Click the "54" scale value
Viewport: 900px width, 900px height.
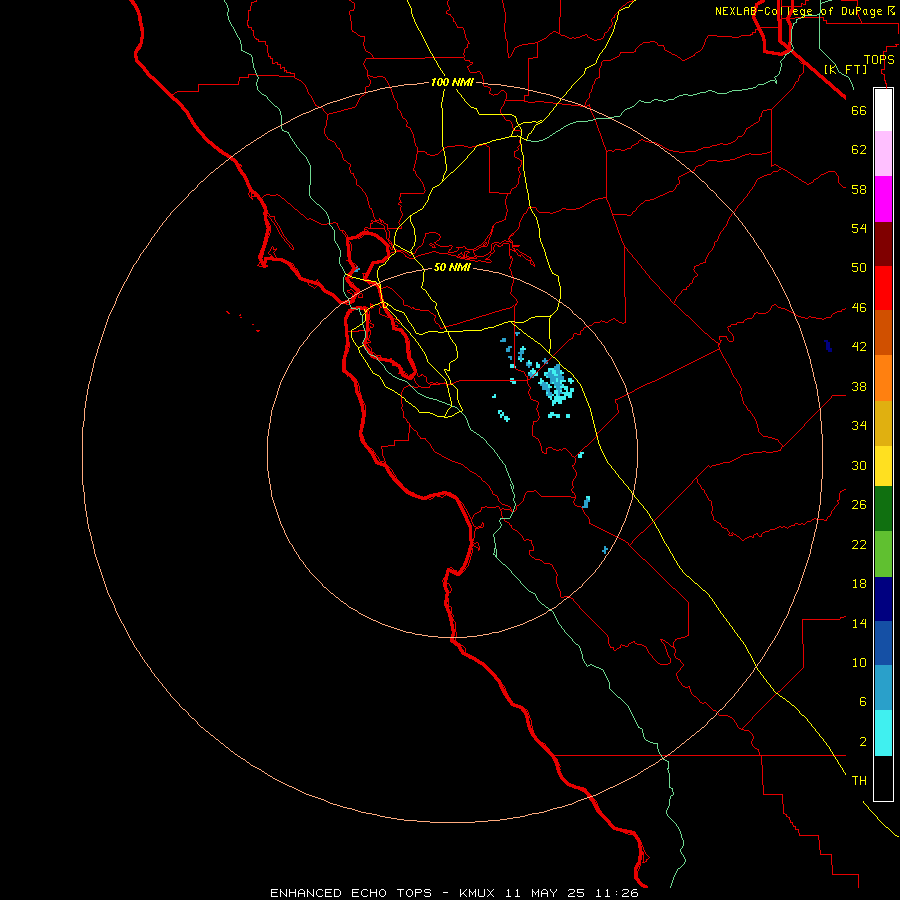point(859,228)
